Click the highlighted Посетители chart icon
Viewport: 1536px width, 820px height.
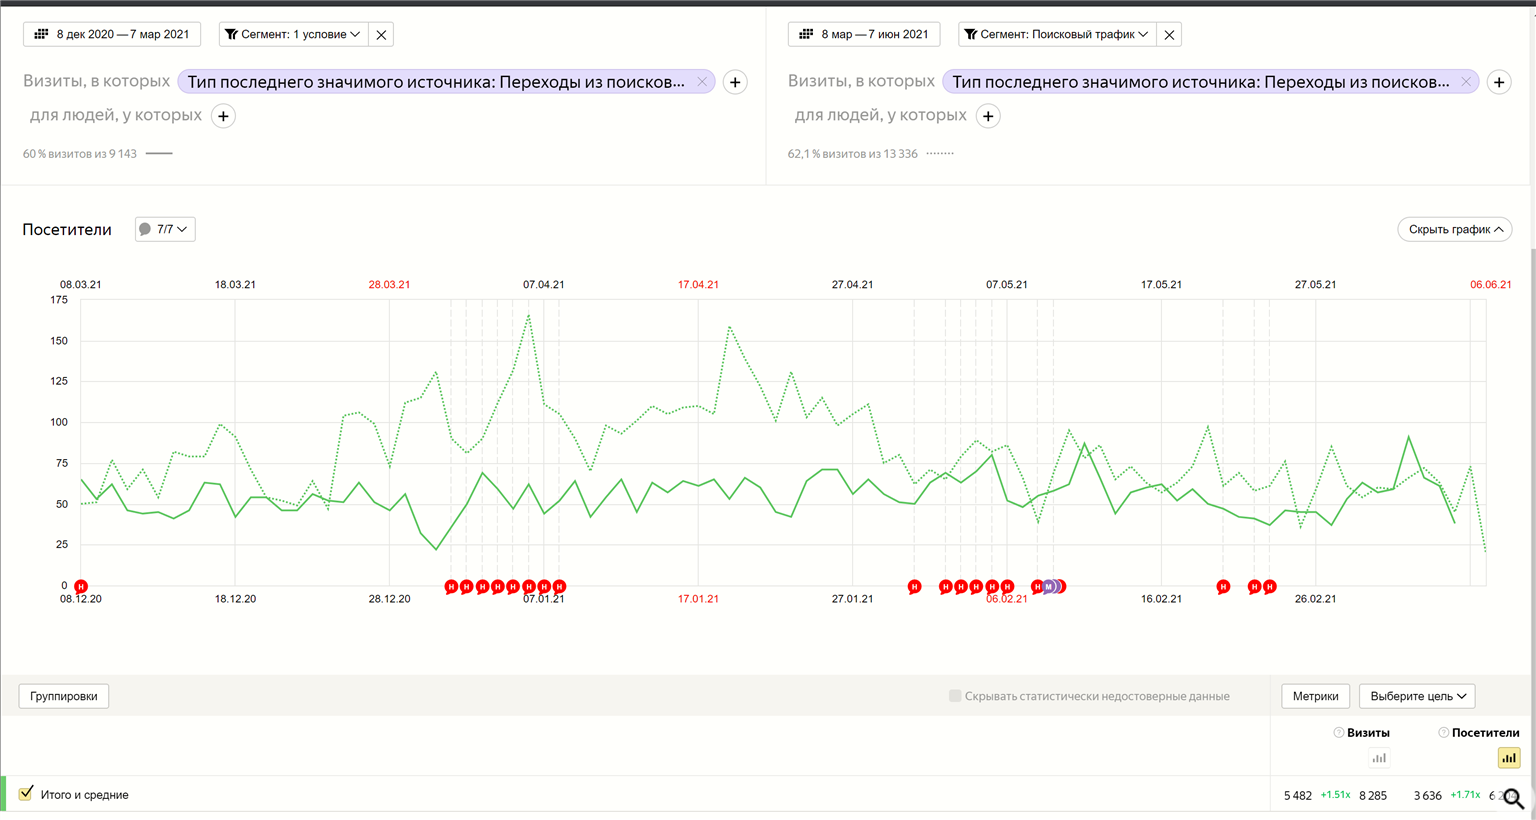tap(1508, 758)
